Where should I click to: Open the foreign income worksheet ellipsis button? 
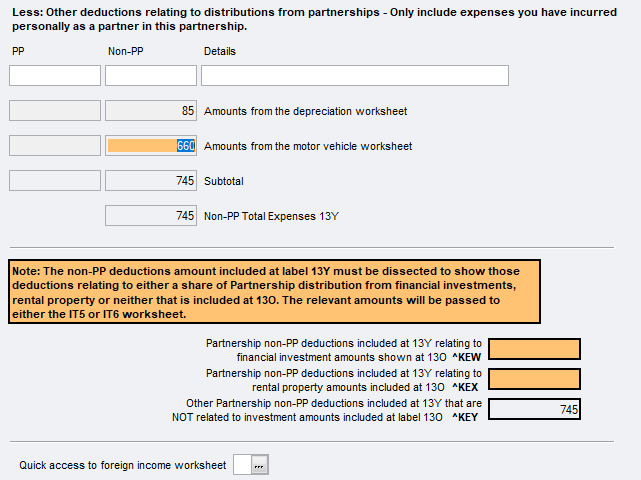tap(260, 465)
